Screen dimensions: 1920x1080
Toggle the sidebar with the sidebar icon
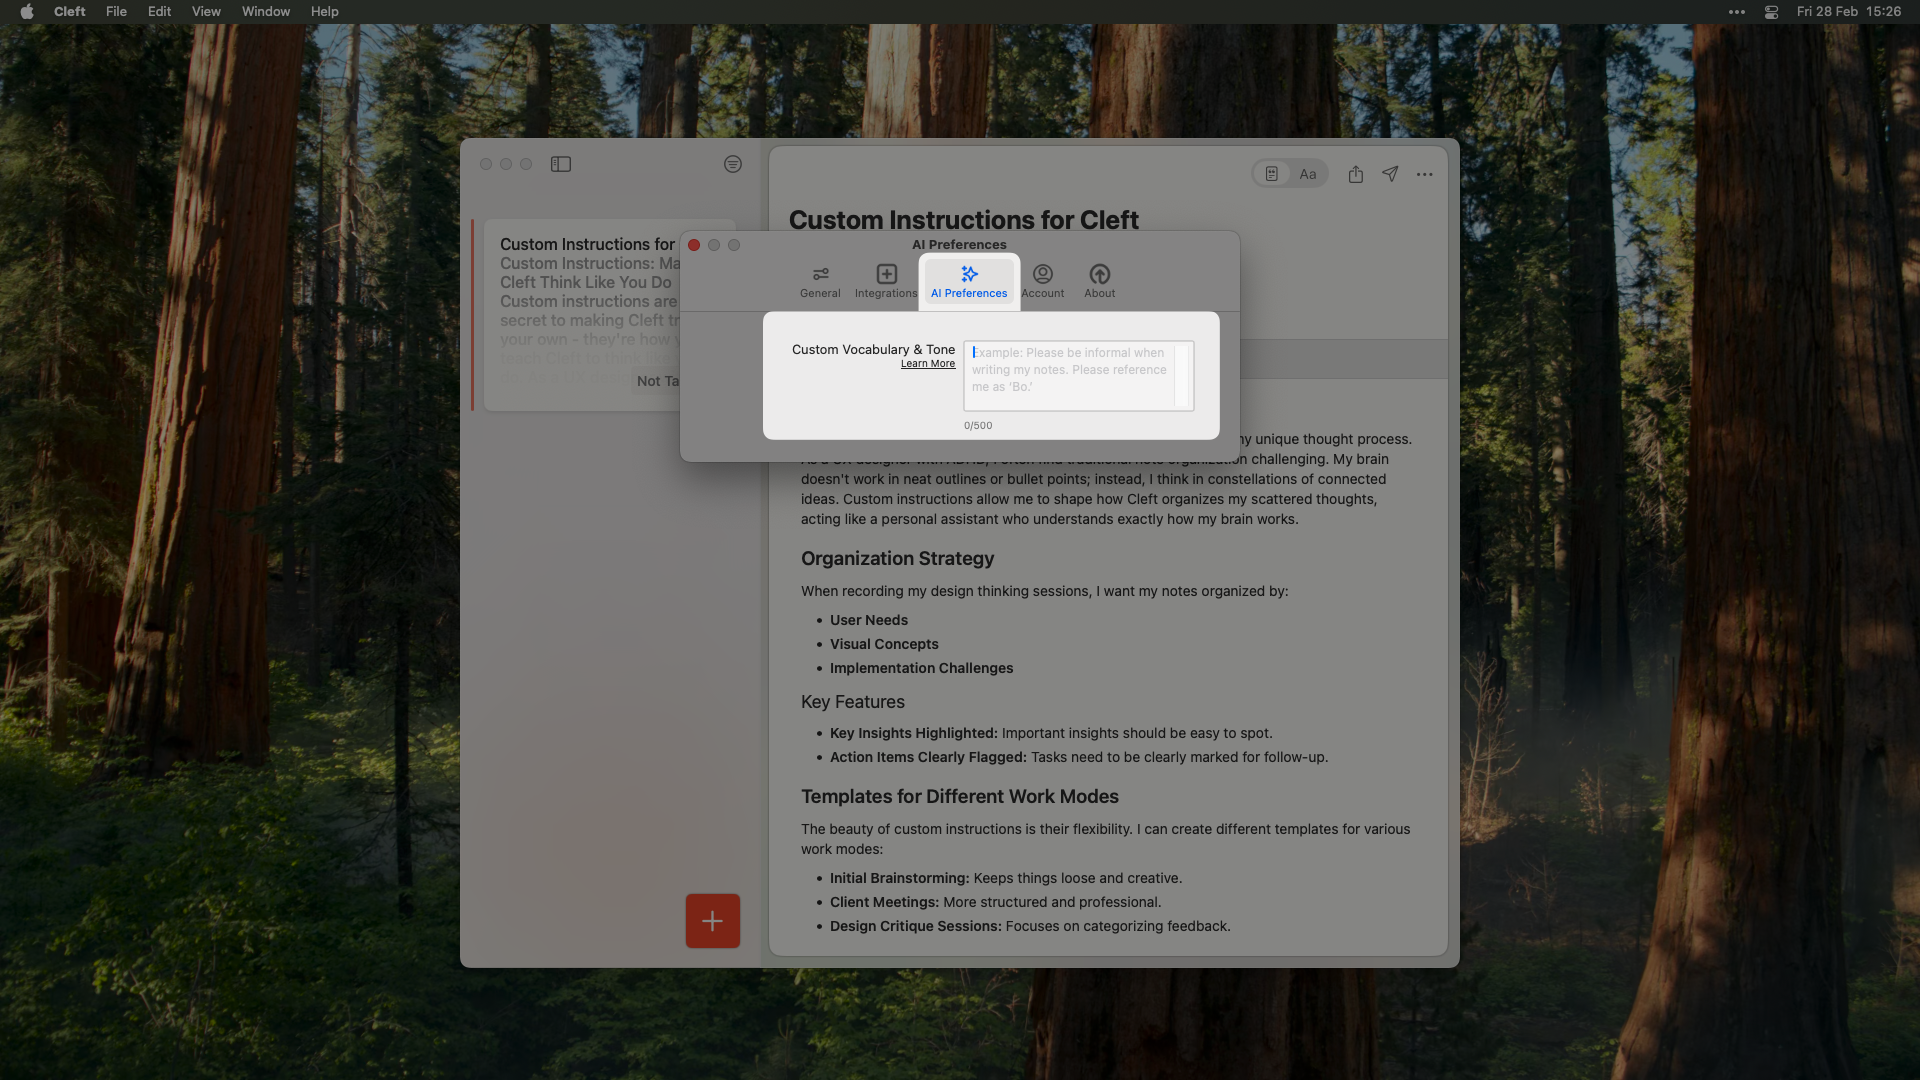[561, 164]
